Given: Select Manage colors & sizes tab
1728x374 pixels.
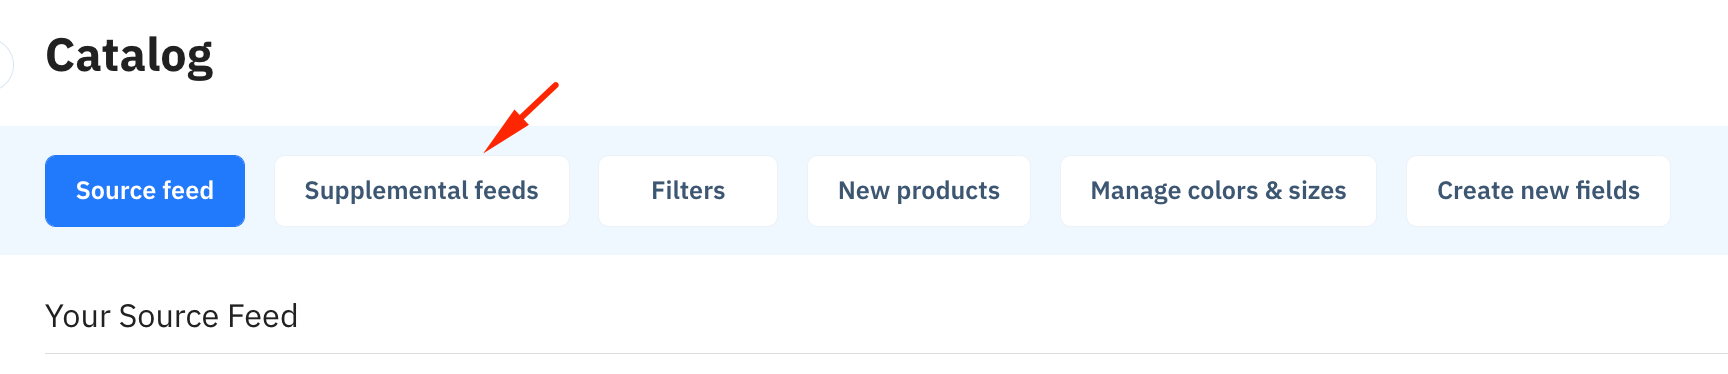Looking at the screenshot, I should point(1218,191).
